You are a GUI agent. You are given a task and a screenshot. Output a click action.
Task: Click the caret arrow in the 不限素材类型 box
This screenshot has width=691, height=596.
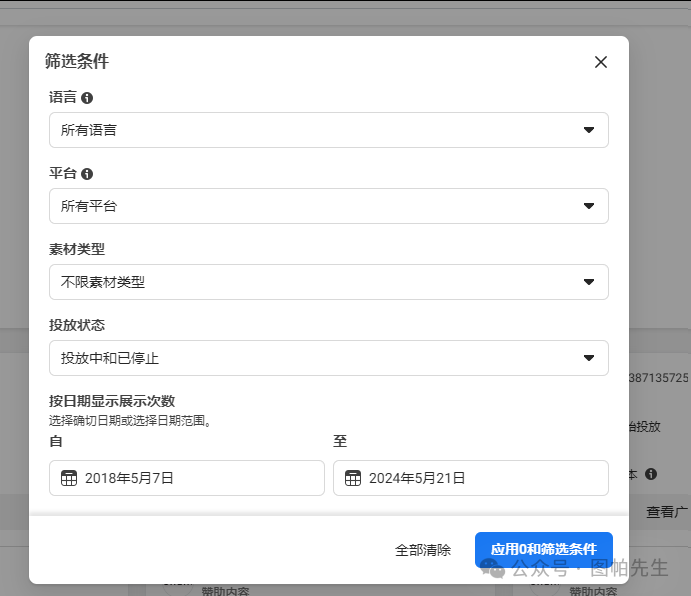pyautogui.click(x=589, y=282)
